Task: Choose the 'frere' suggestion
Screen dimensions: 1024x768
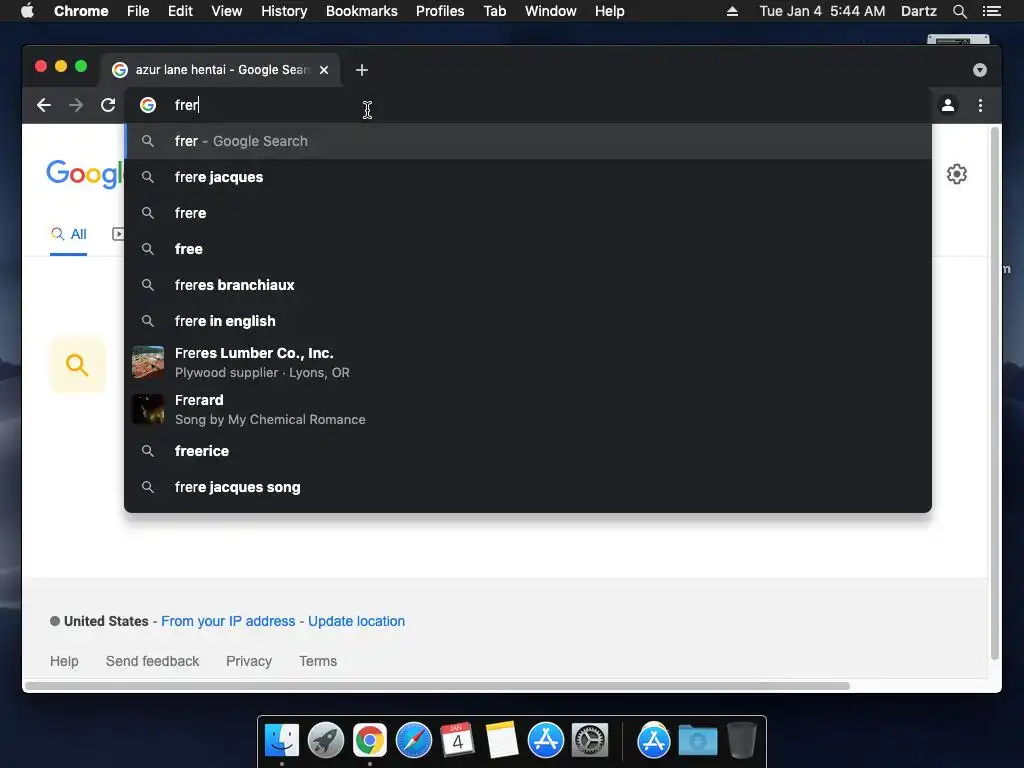Action: (x=528, y=213)
